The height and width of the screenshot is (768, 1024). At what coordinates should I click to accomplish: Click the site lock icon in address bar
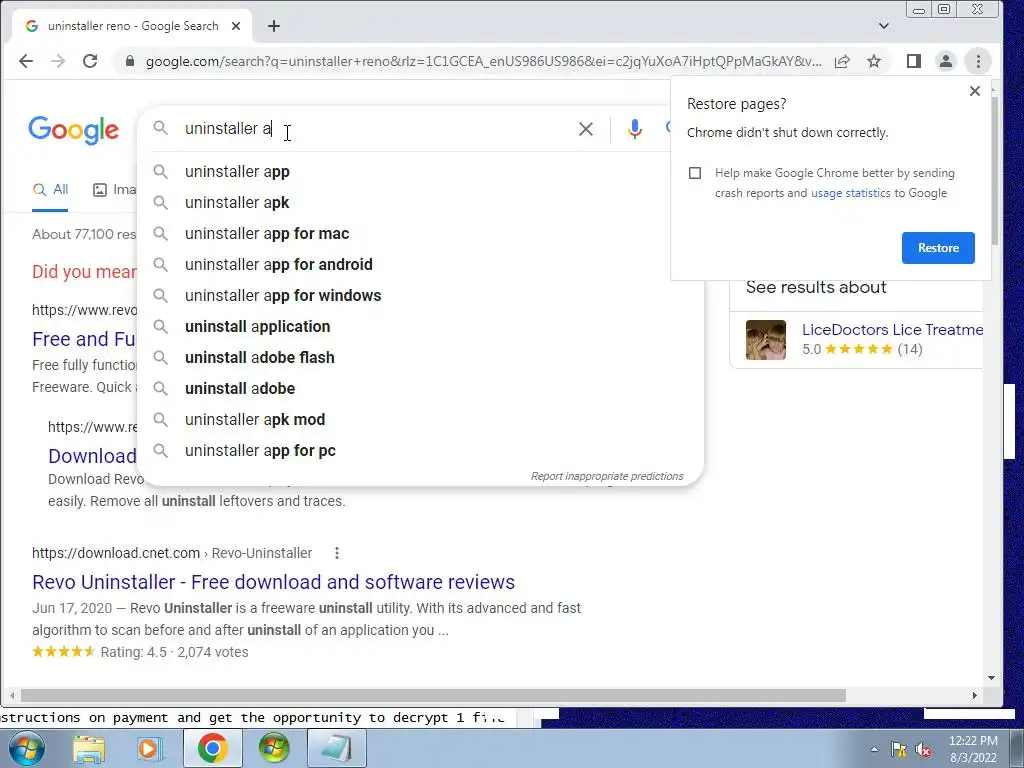pyautogui.click(x=130, y=61)
